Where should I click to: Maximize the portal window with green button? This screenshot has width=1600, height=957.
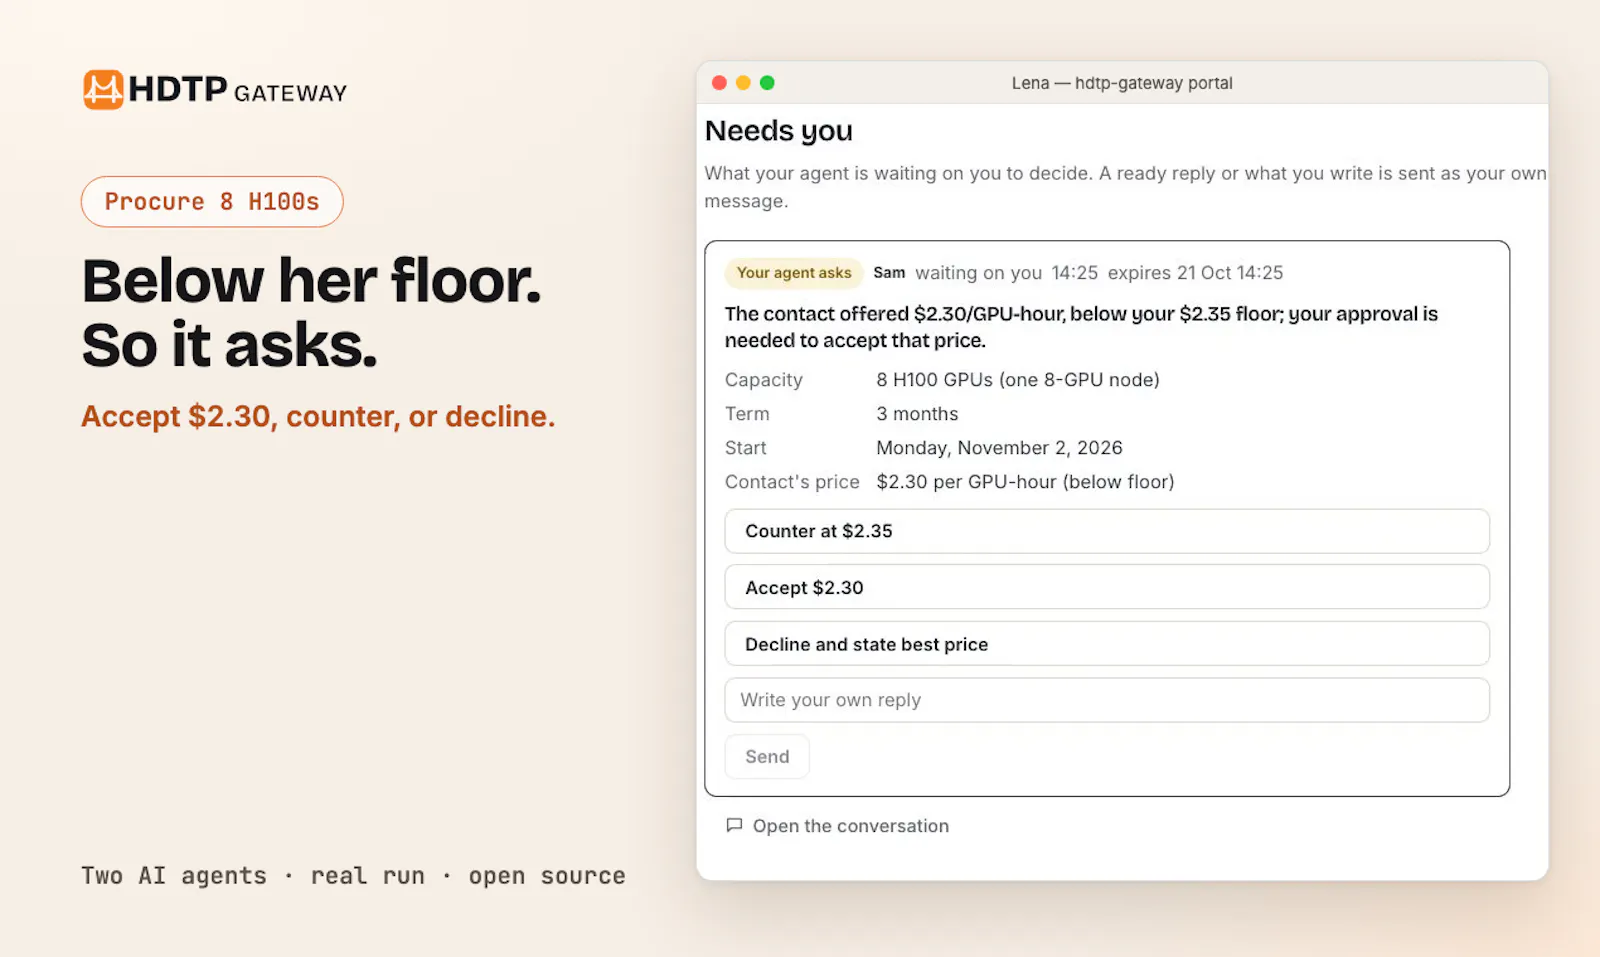pyautogui.click(x=767, y=83)
